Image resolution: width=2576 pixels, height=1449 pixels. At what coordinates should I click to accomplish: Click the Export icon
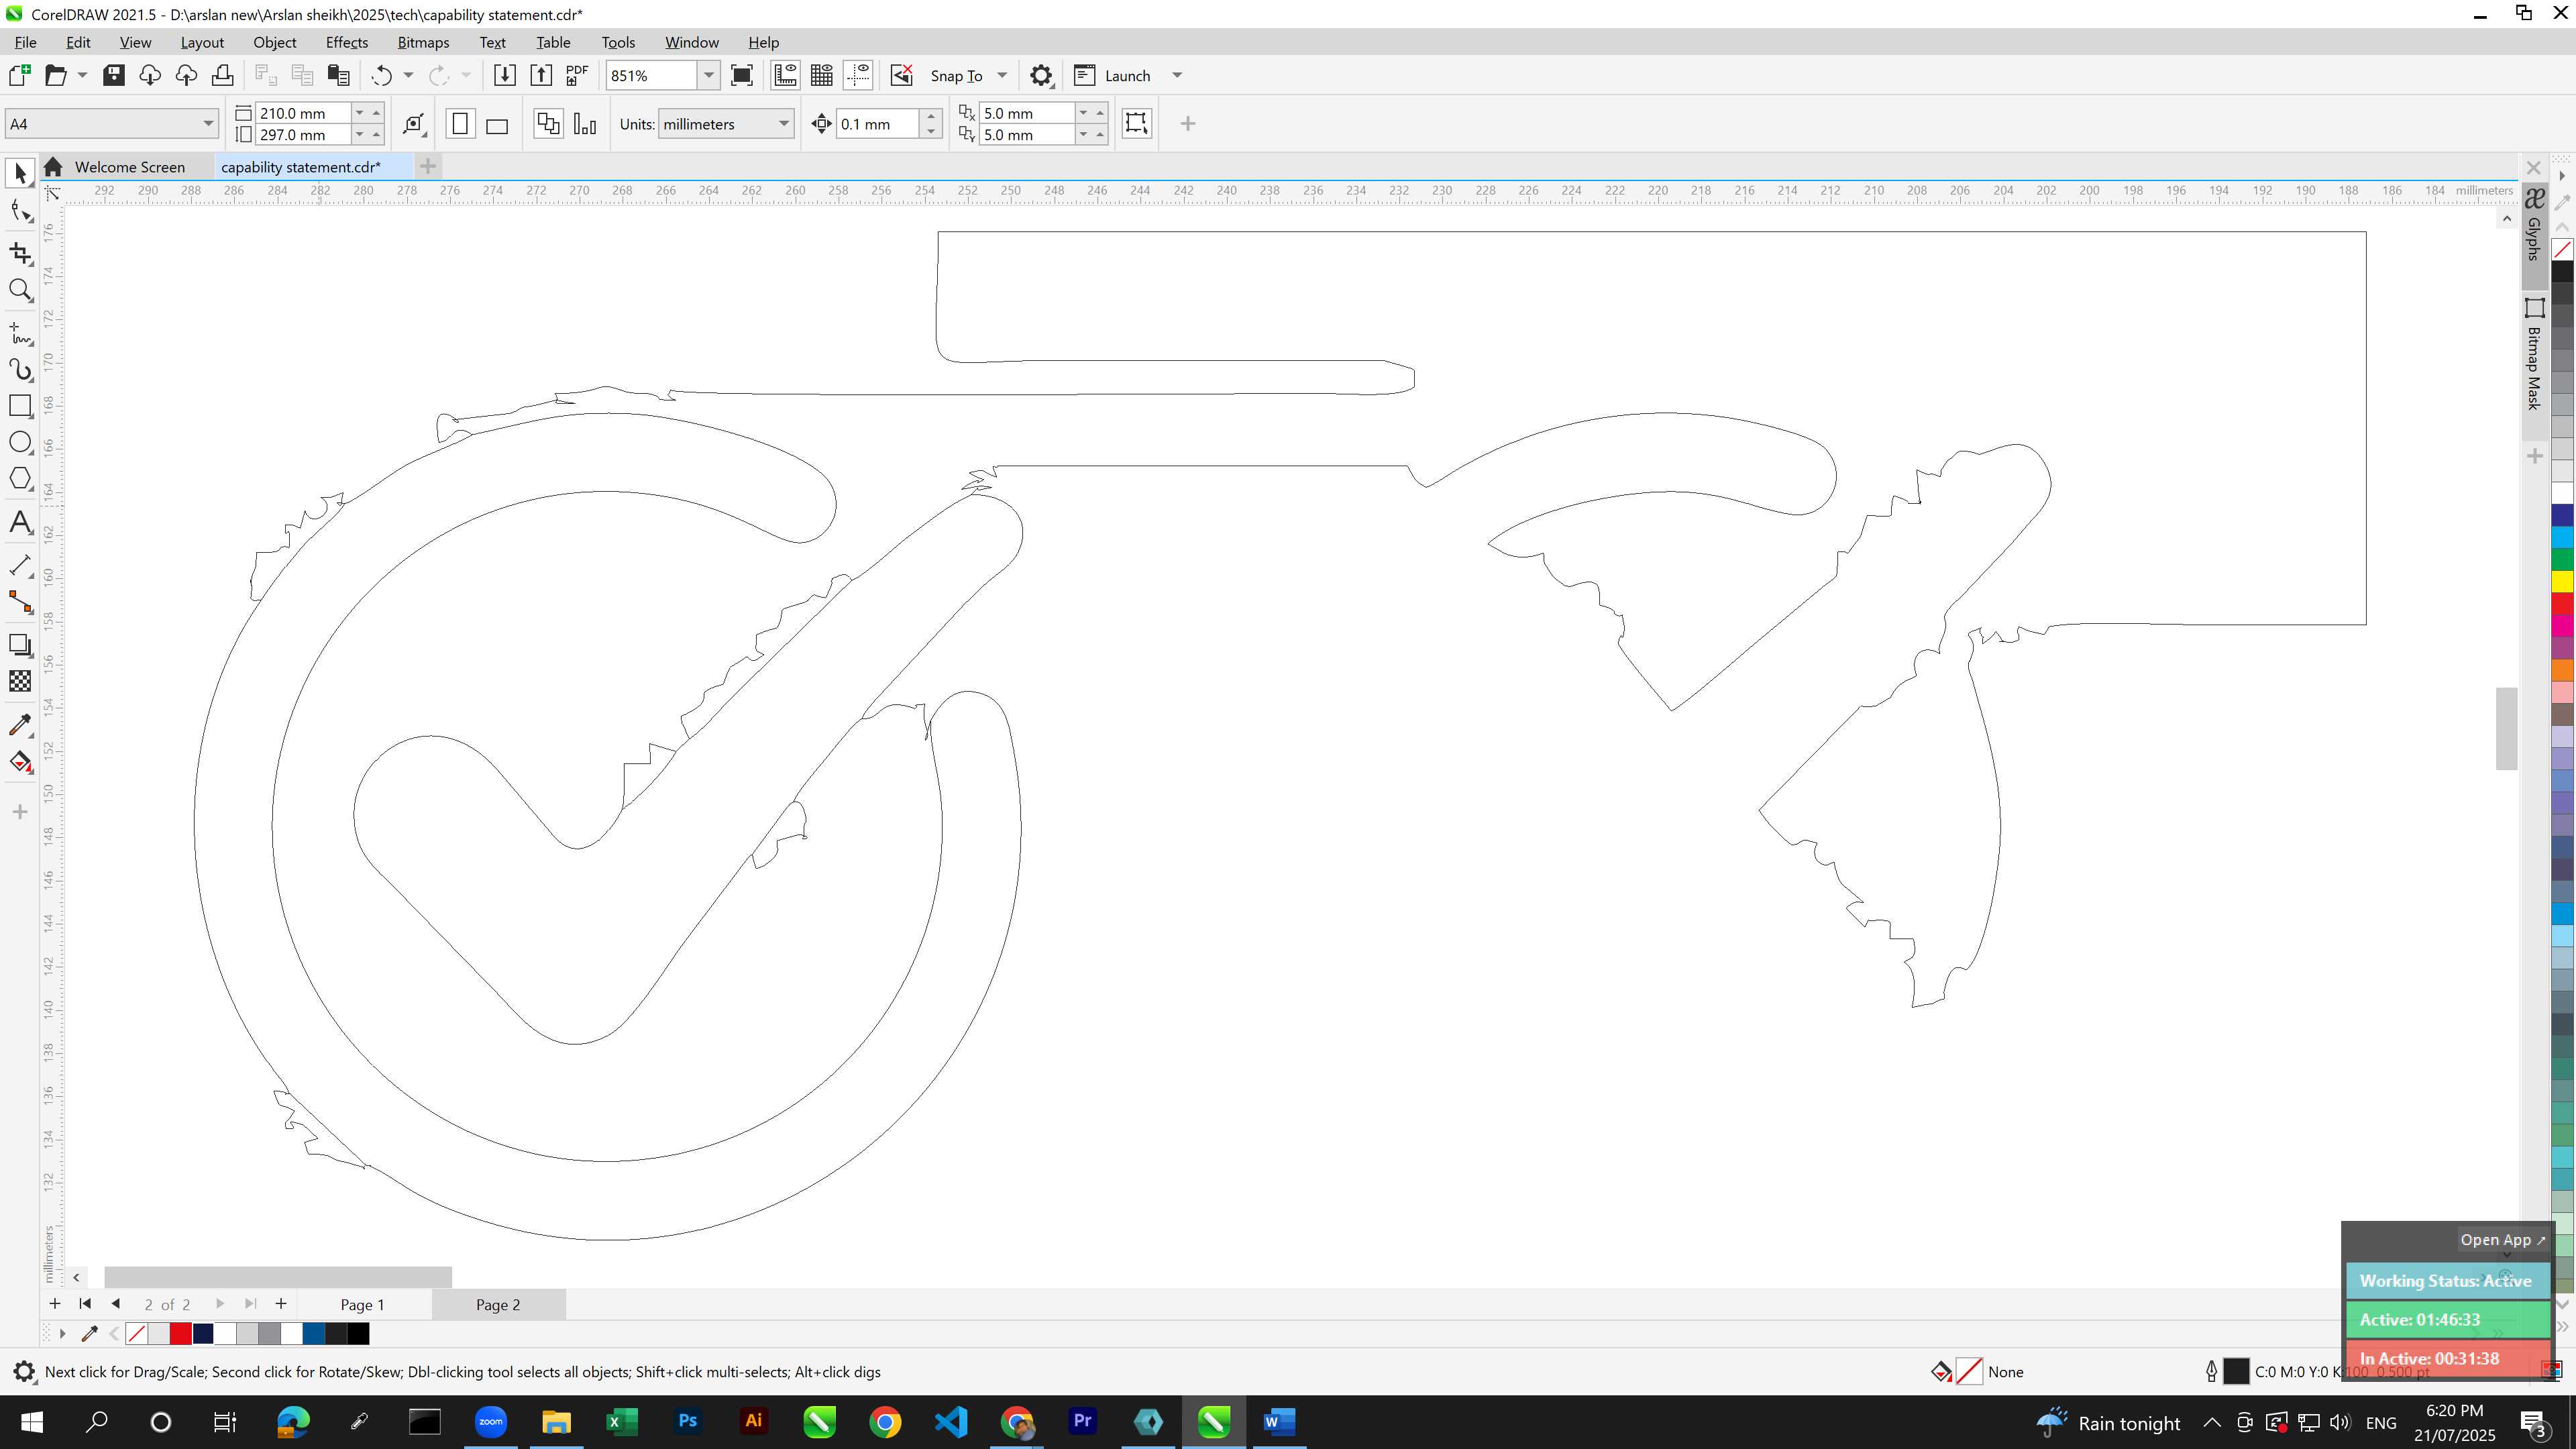[x=541, y=76]
